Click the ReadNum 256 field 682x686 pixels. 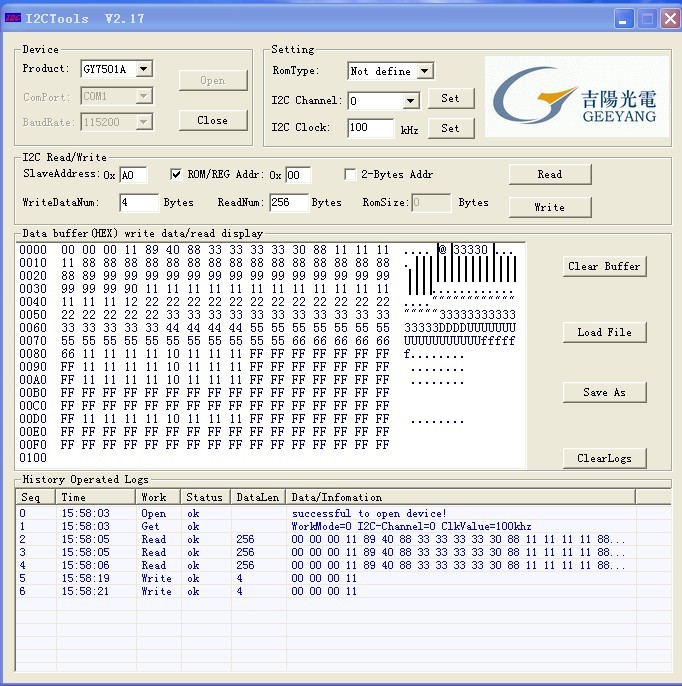(289, 203)
